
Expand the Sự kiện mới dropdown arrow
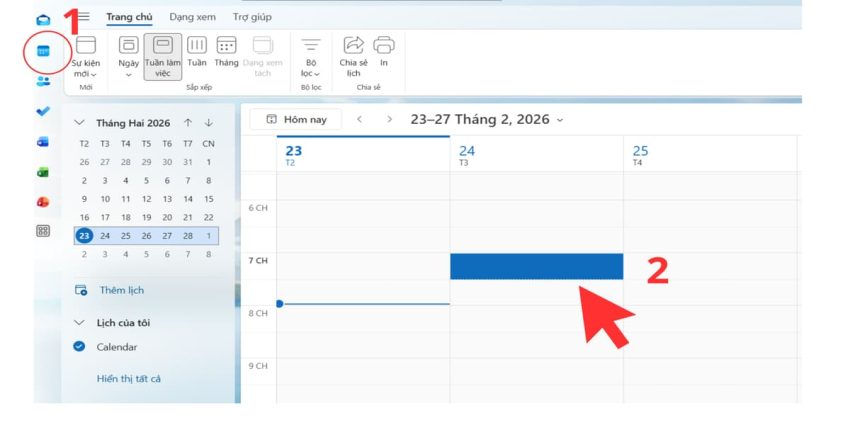94,75
